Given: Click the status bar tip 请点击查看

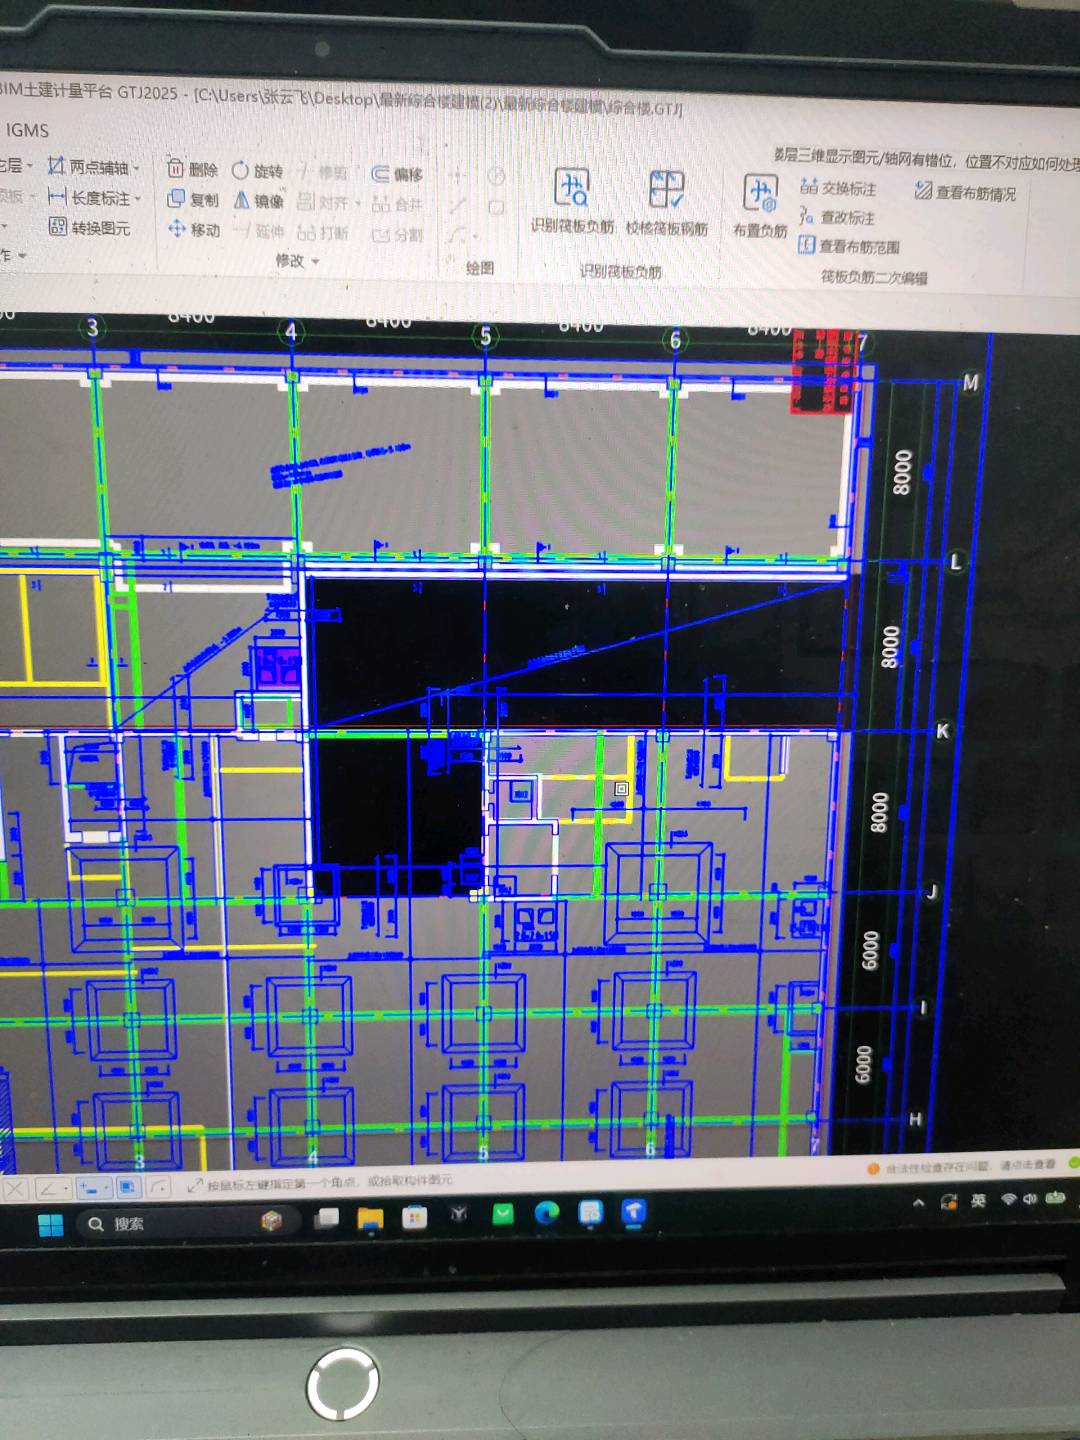Looking at the screenshot, I should click(x=1028, y=1165).
